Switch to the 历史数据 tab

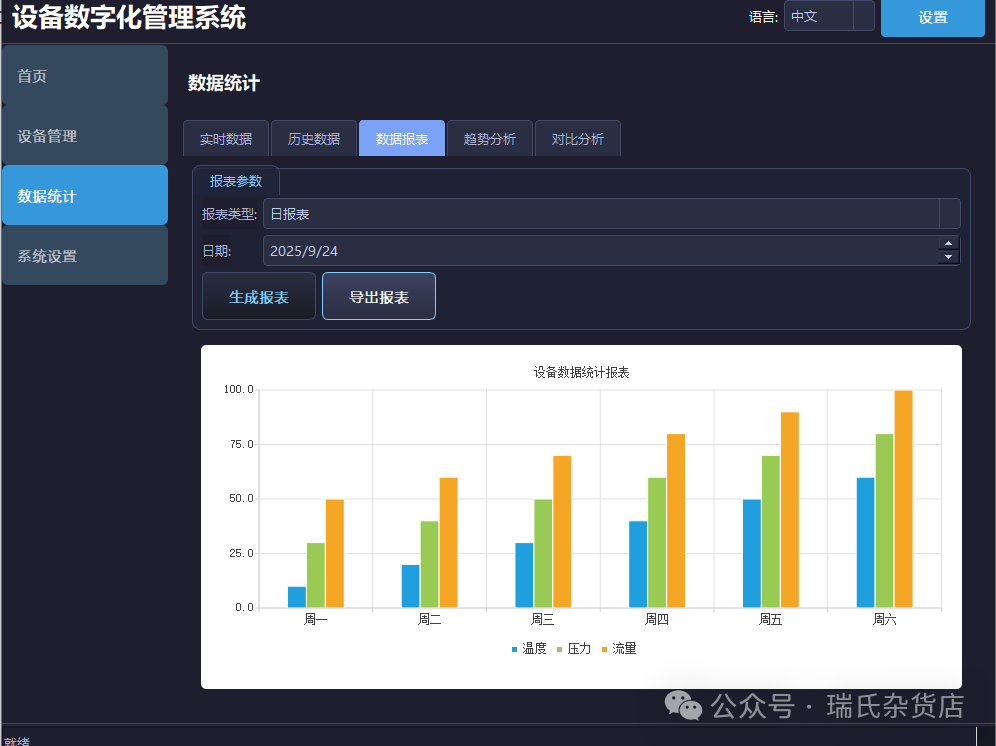coord(314,139)
